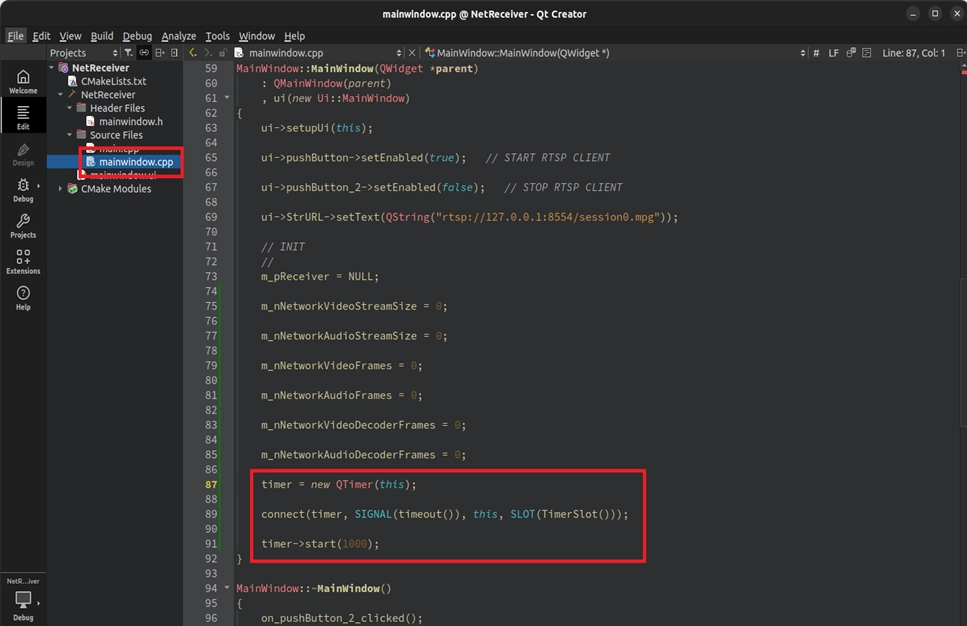Click on m_pReceiver = NULL; line

[x=319, y=276]
